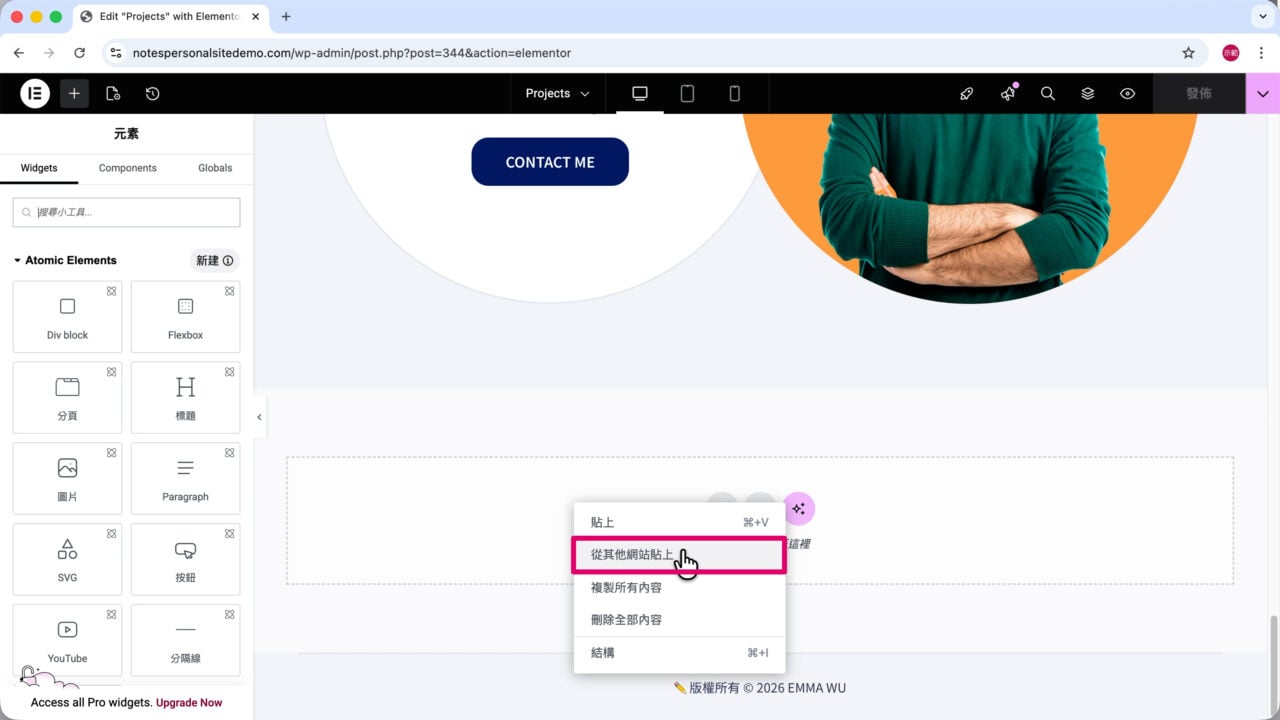Viewport: 1280px width, 720px height.
Task: Click the CONTACT ME button
Action: click(550, 162)
